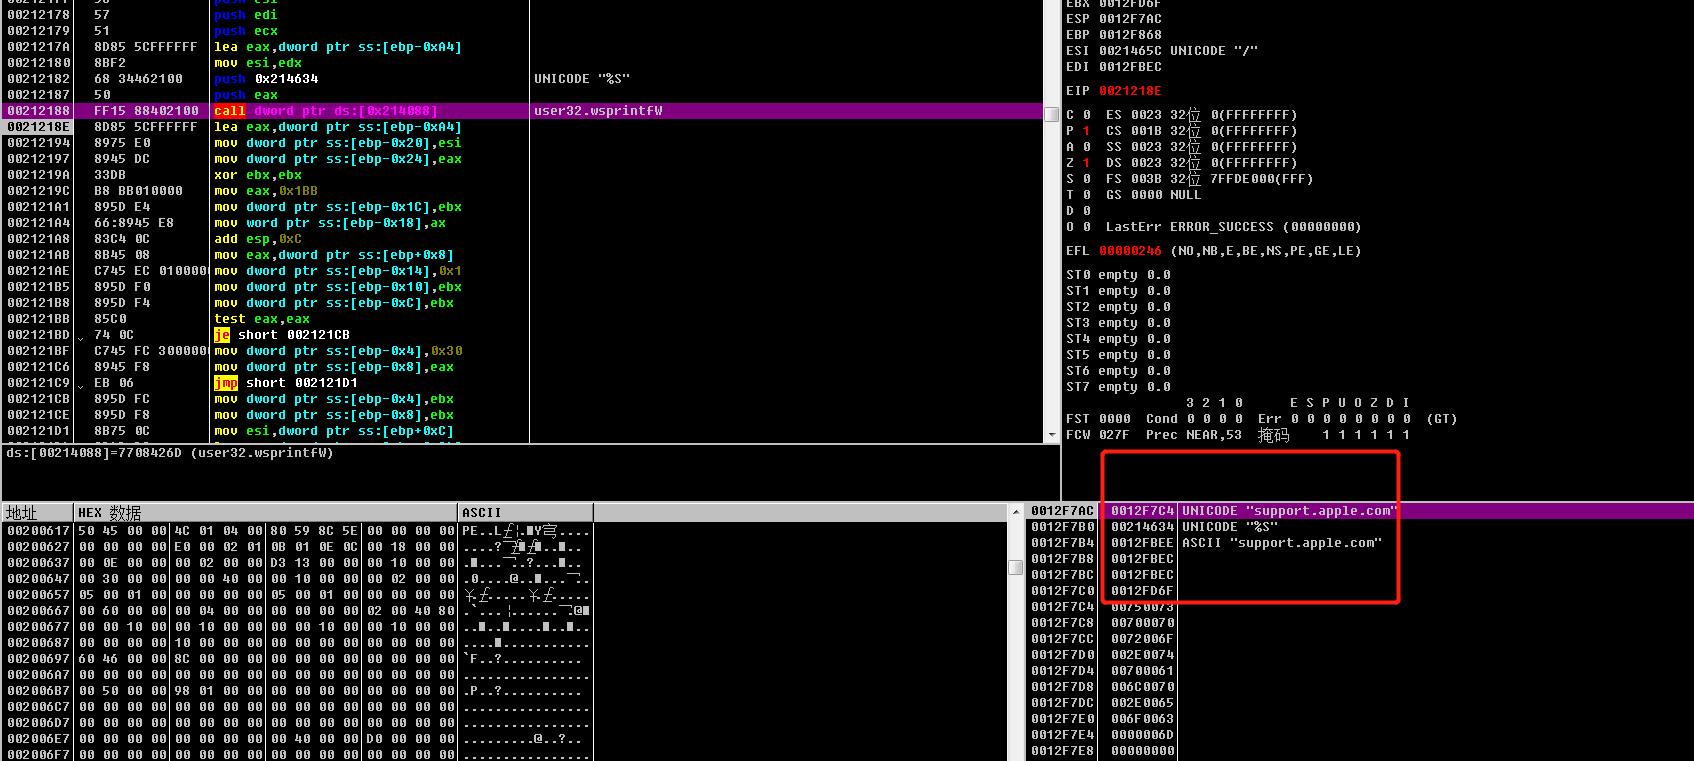Toggle the A auxiliary flag value
The image size is (1694, 761).
[x=1087, y=147]
